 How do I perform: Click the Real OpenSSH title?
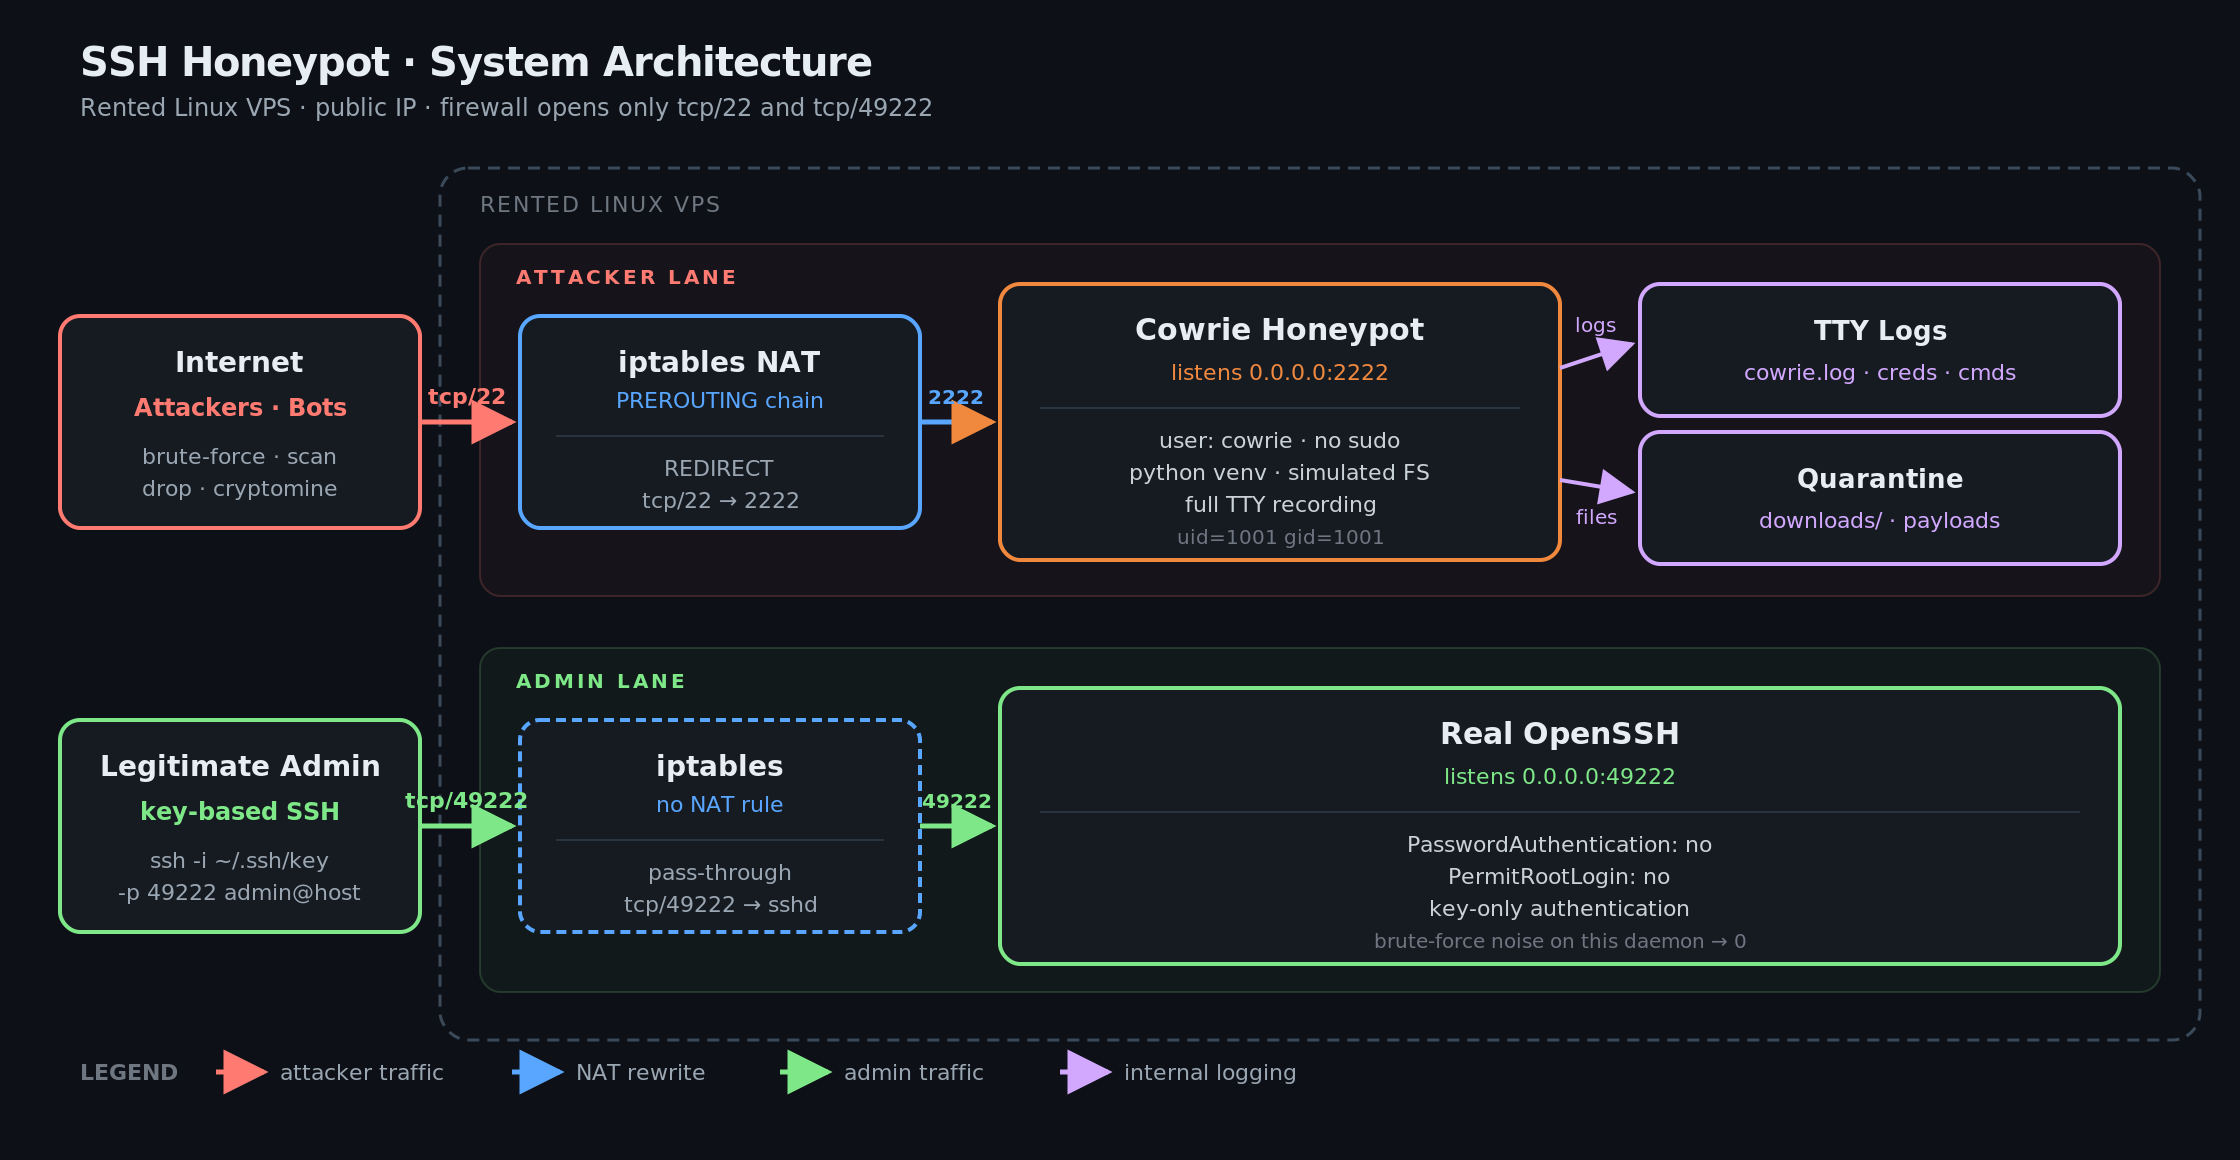(x=1560, y=734)
